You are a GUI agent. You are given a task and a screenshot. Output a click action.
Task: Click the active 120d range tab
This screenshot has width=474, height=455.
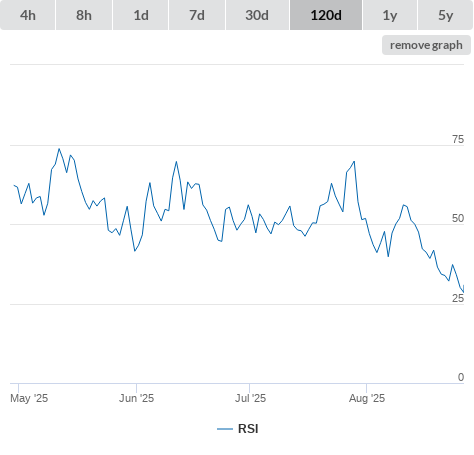click(326, 15)
